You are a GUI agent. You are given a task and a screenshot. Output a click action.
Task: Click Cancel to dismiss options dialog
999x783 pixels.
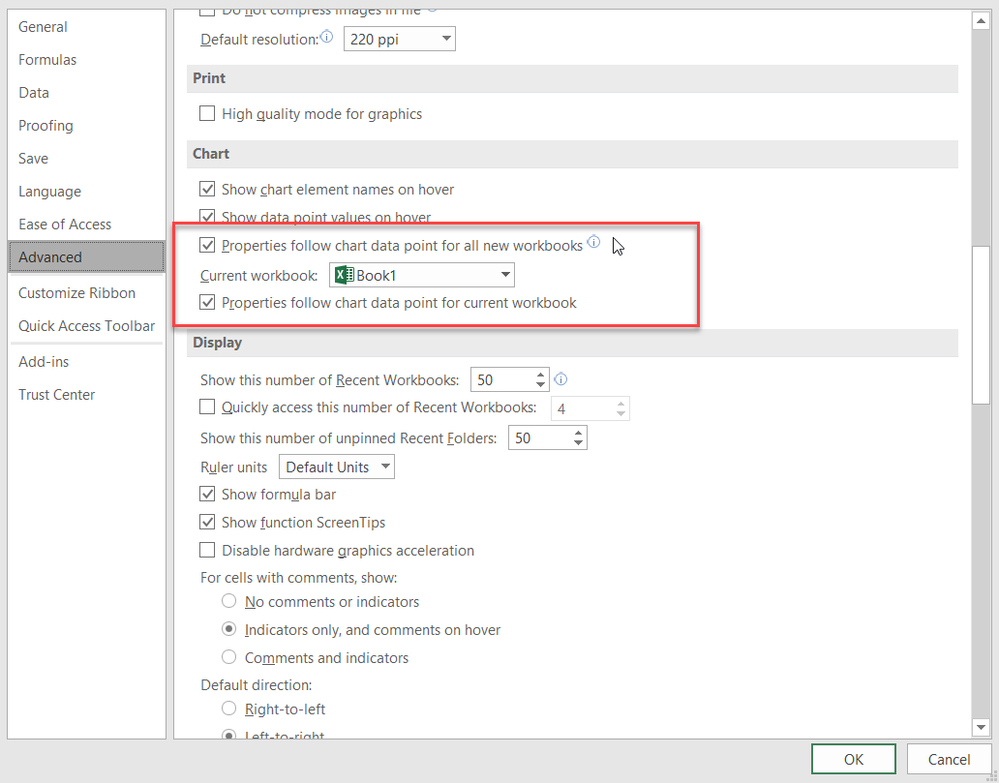(x=949, y=759)
